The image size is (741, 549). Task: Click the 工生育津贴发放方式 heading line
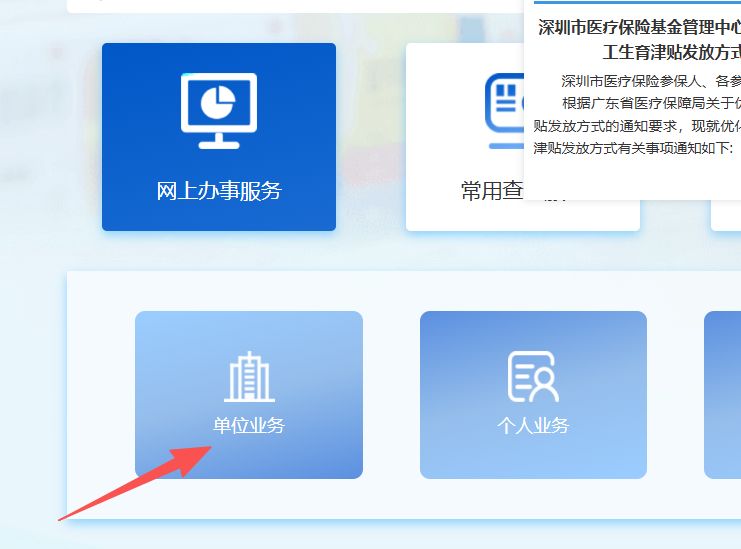672,52
